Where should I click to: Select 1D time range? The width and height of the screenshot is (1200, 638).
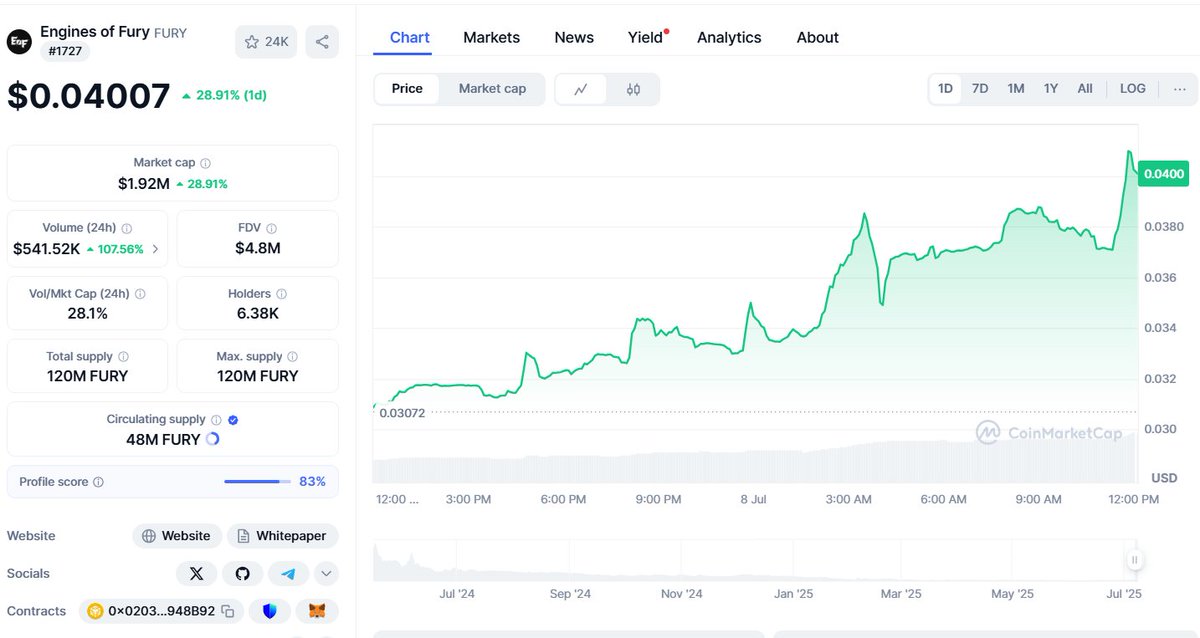click(945, 89)
